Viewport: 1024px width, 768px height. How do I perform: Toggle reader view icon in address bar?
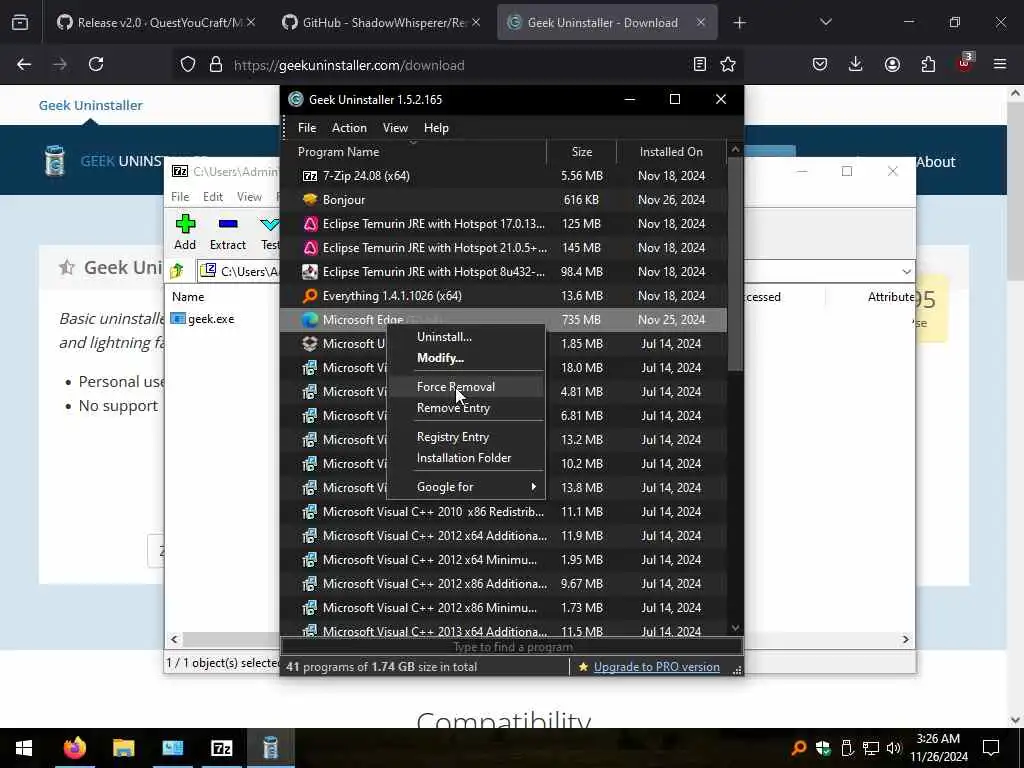[699, 64]
